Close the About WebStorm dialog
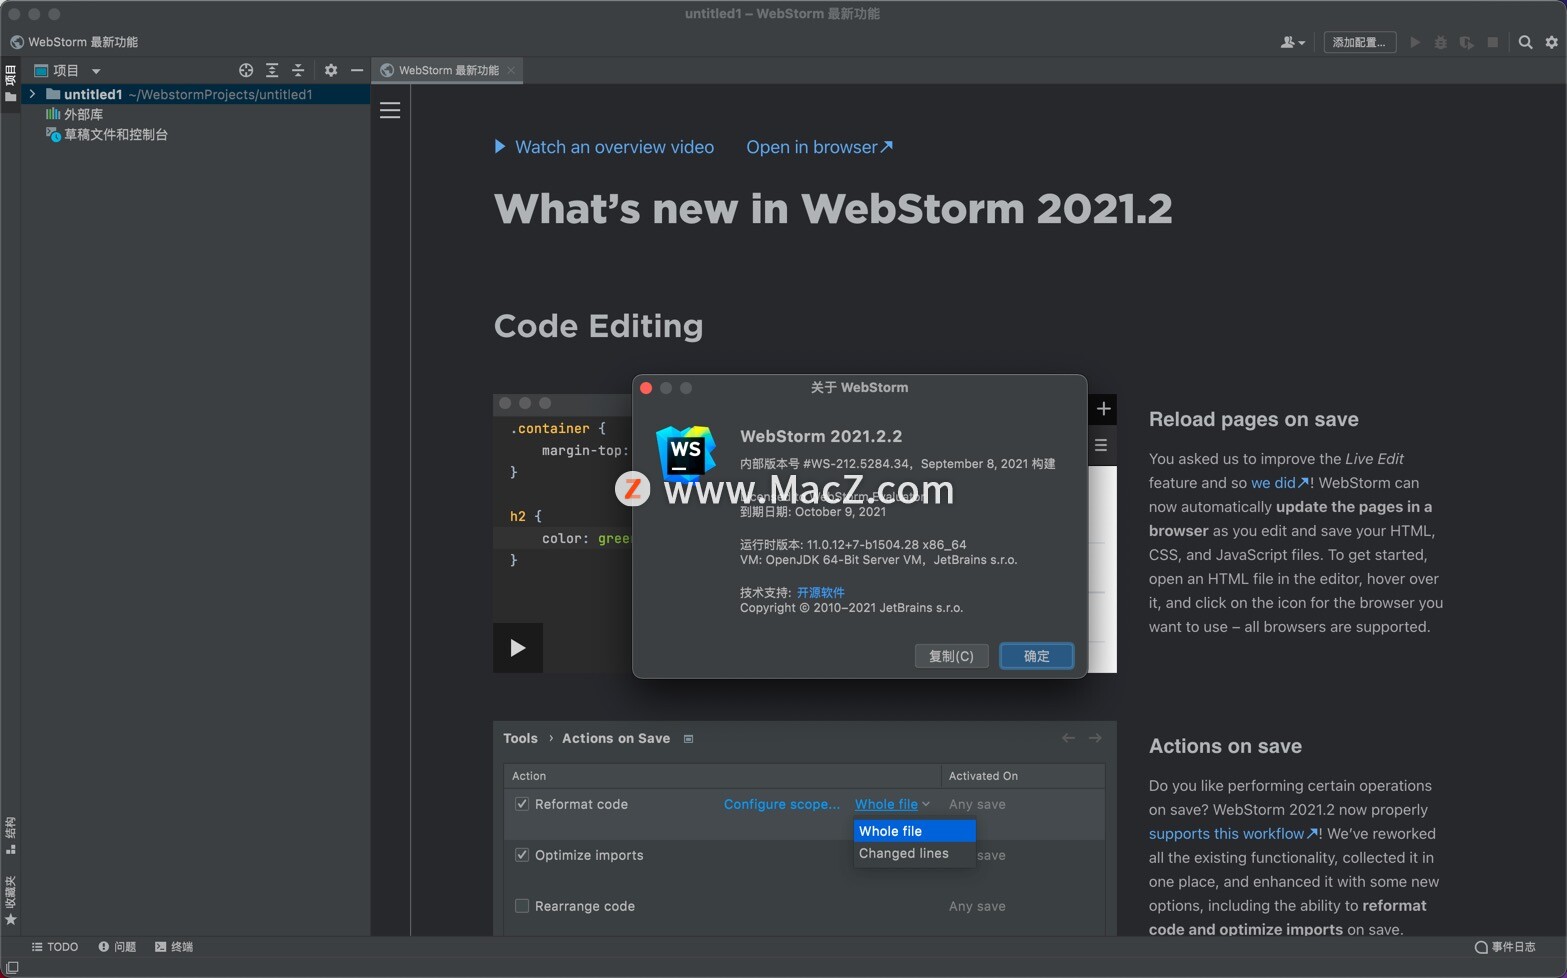 point(646,388)
